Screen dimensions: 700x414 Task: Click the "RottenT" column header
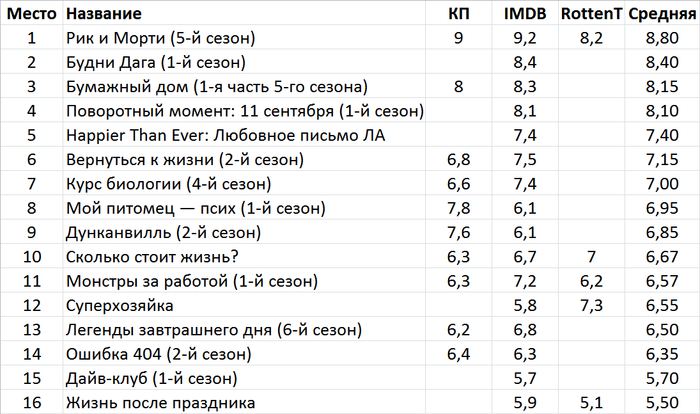click(591, 15)
